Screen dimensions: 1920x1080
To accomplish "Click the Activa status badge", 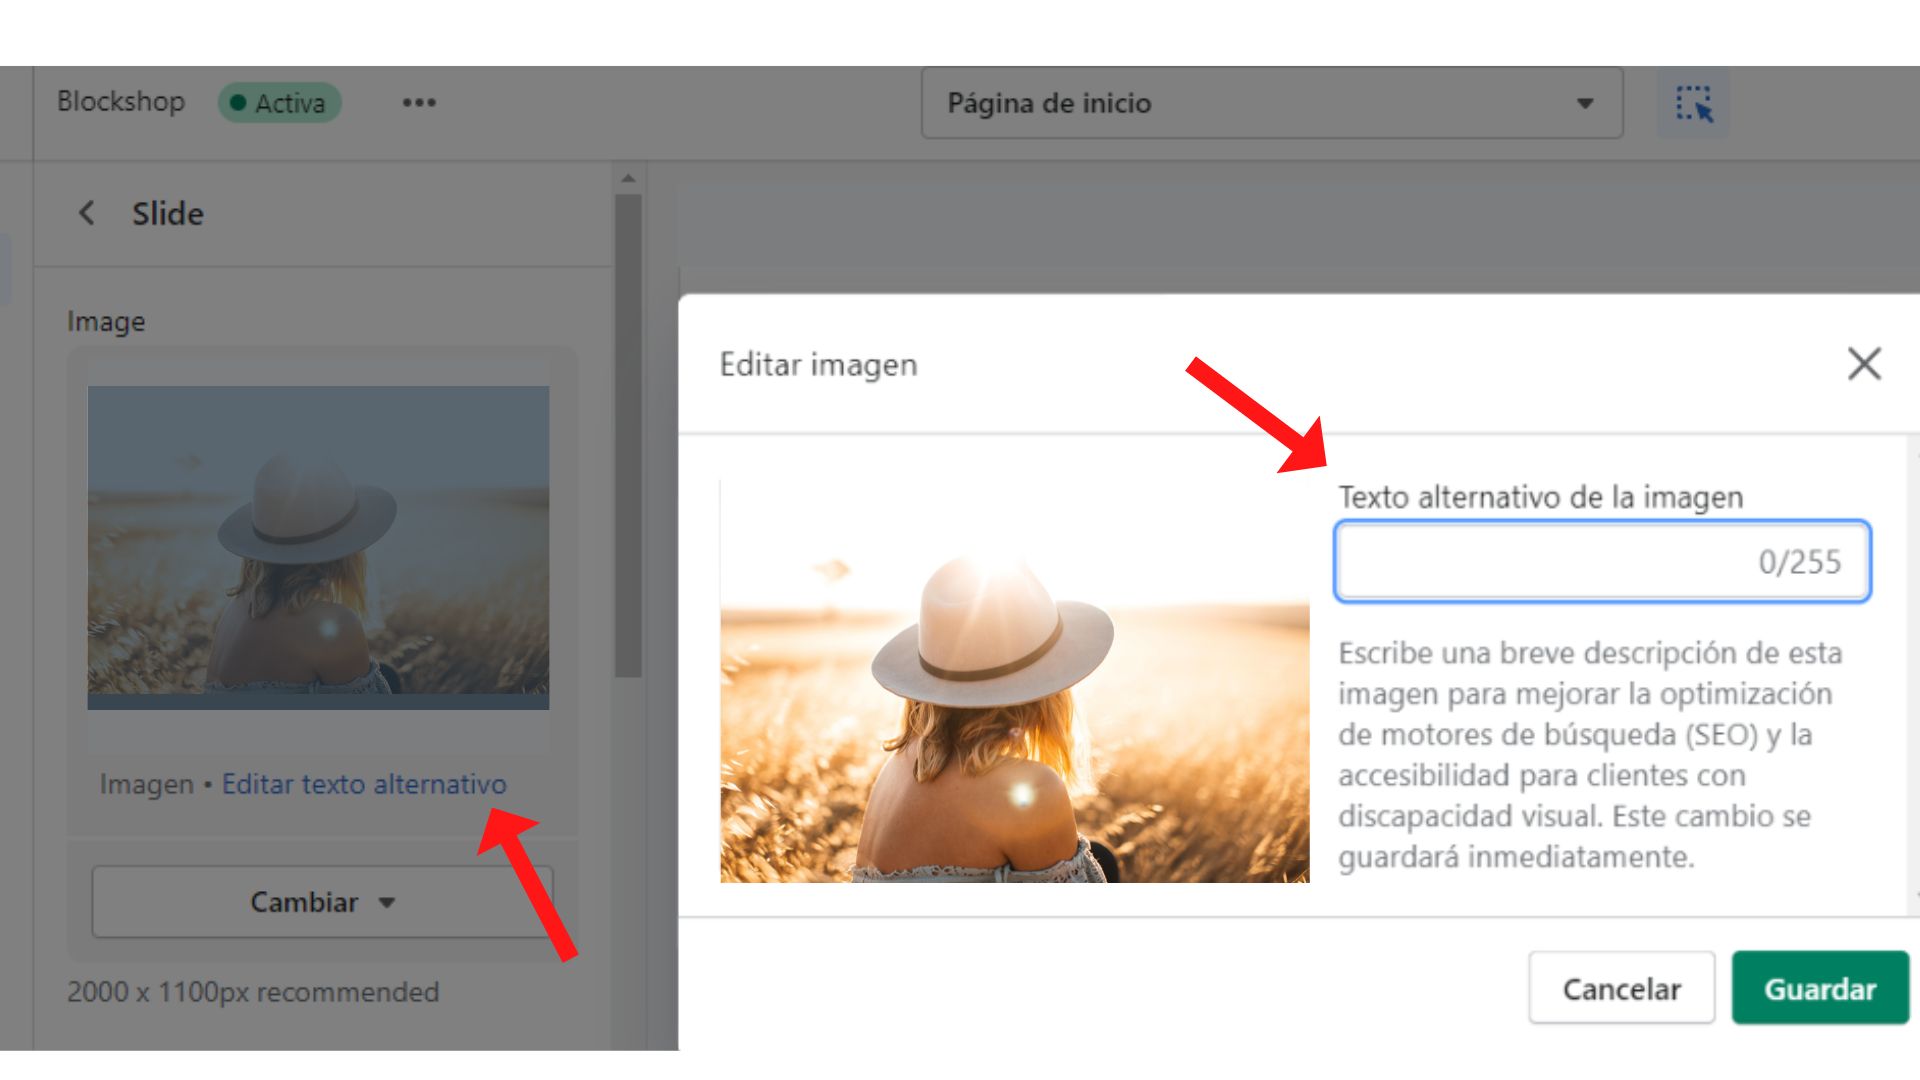I will [280, 103].
